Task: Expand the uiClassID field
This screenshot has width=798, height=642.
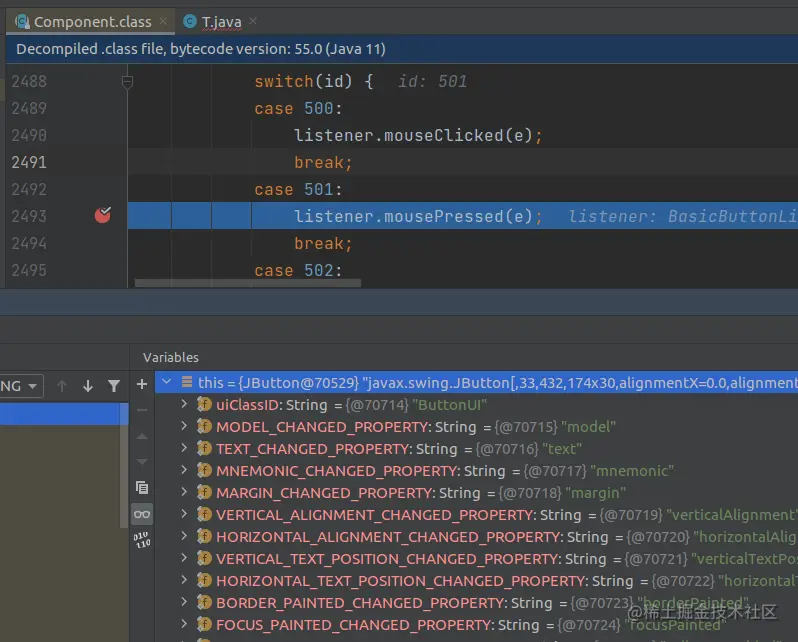Action: (x=184, y=404)
